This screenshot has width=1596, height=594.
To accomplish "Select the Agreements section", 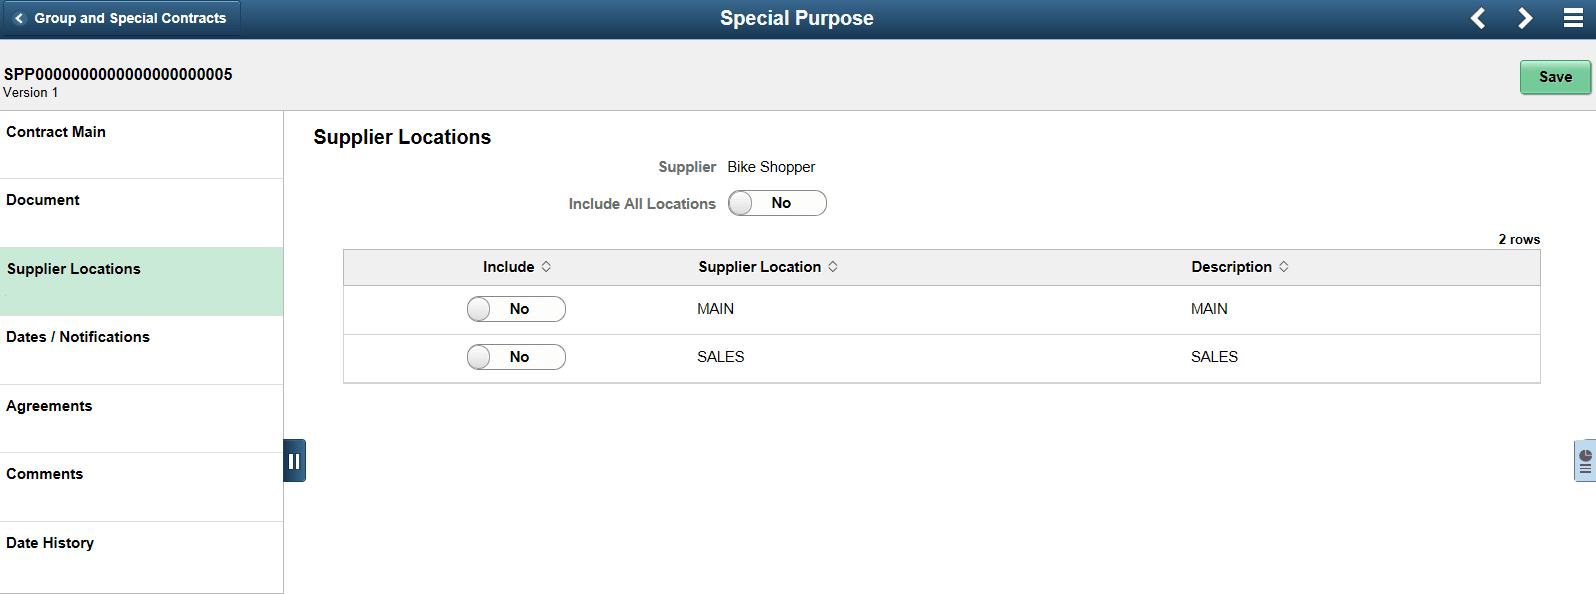I will pos(49,405).
